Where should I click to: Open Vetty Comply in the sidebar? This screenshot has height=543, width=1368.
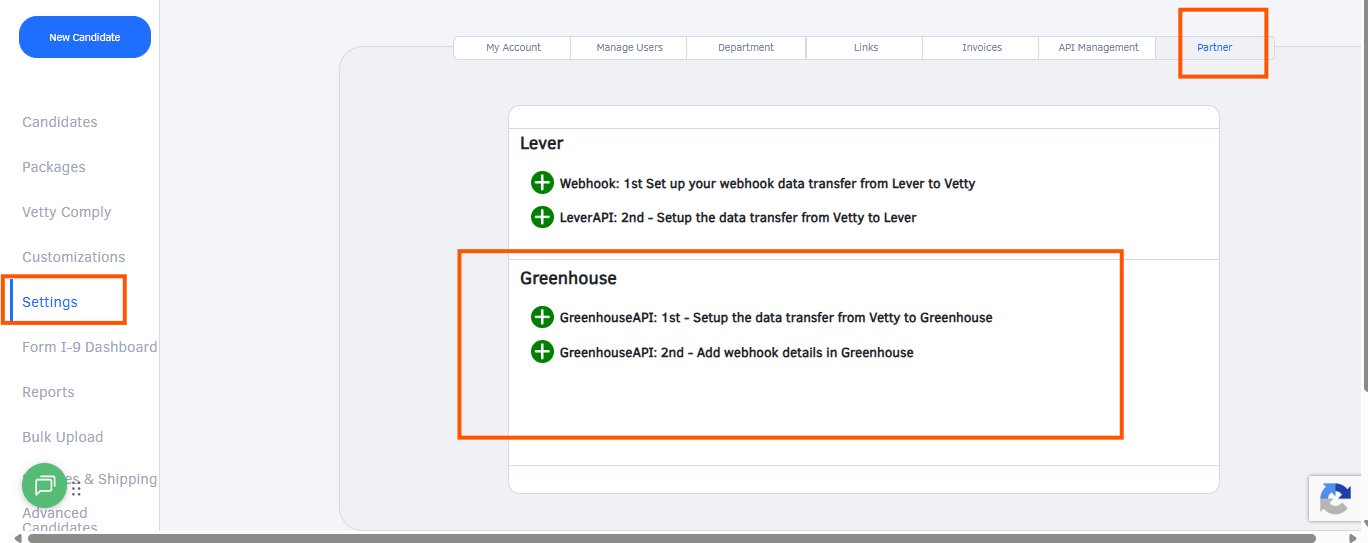(67, 212)
